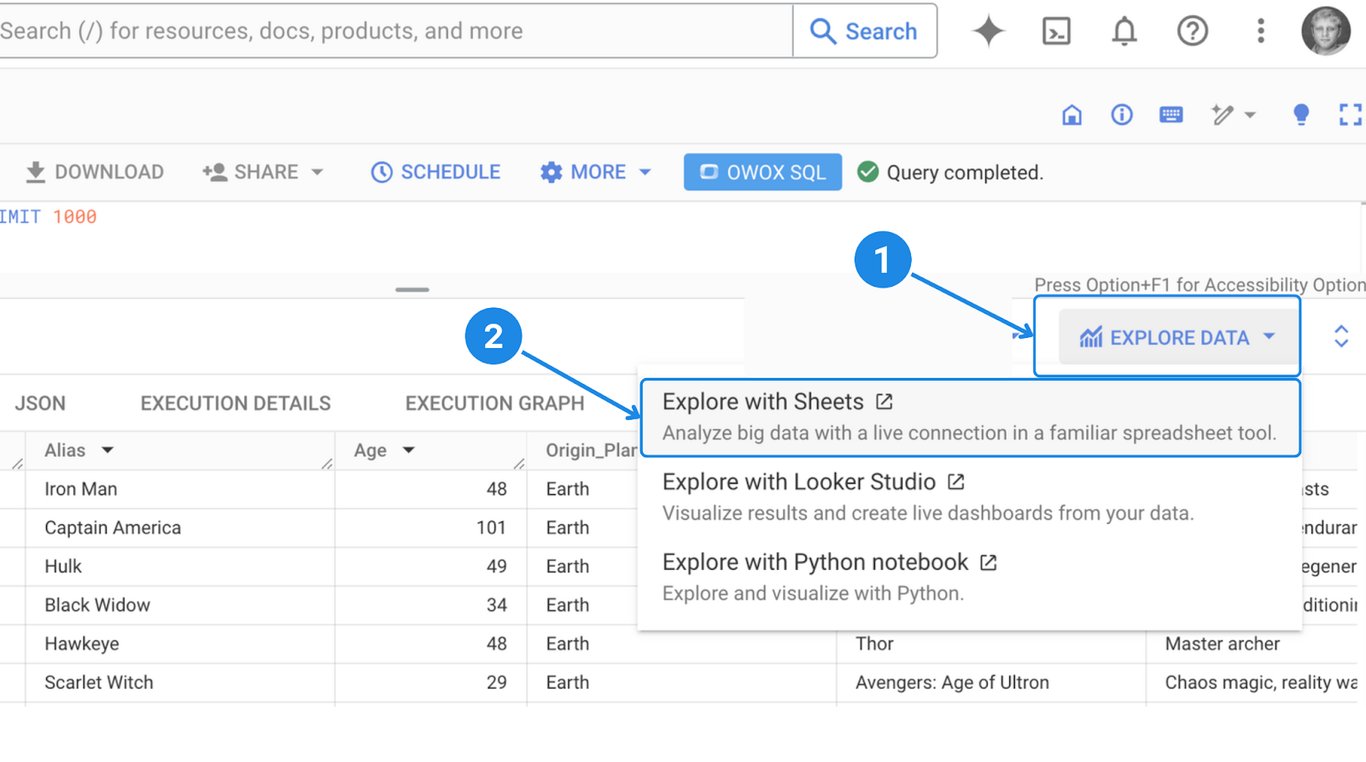Screen dimensions: 1366x762
Task: Click the age value 101
Action: (x=491, y=528)
